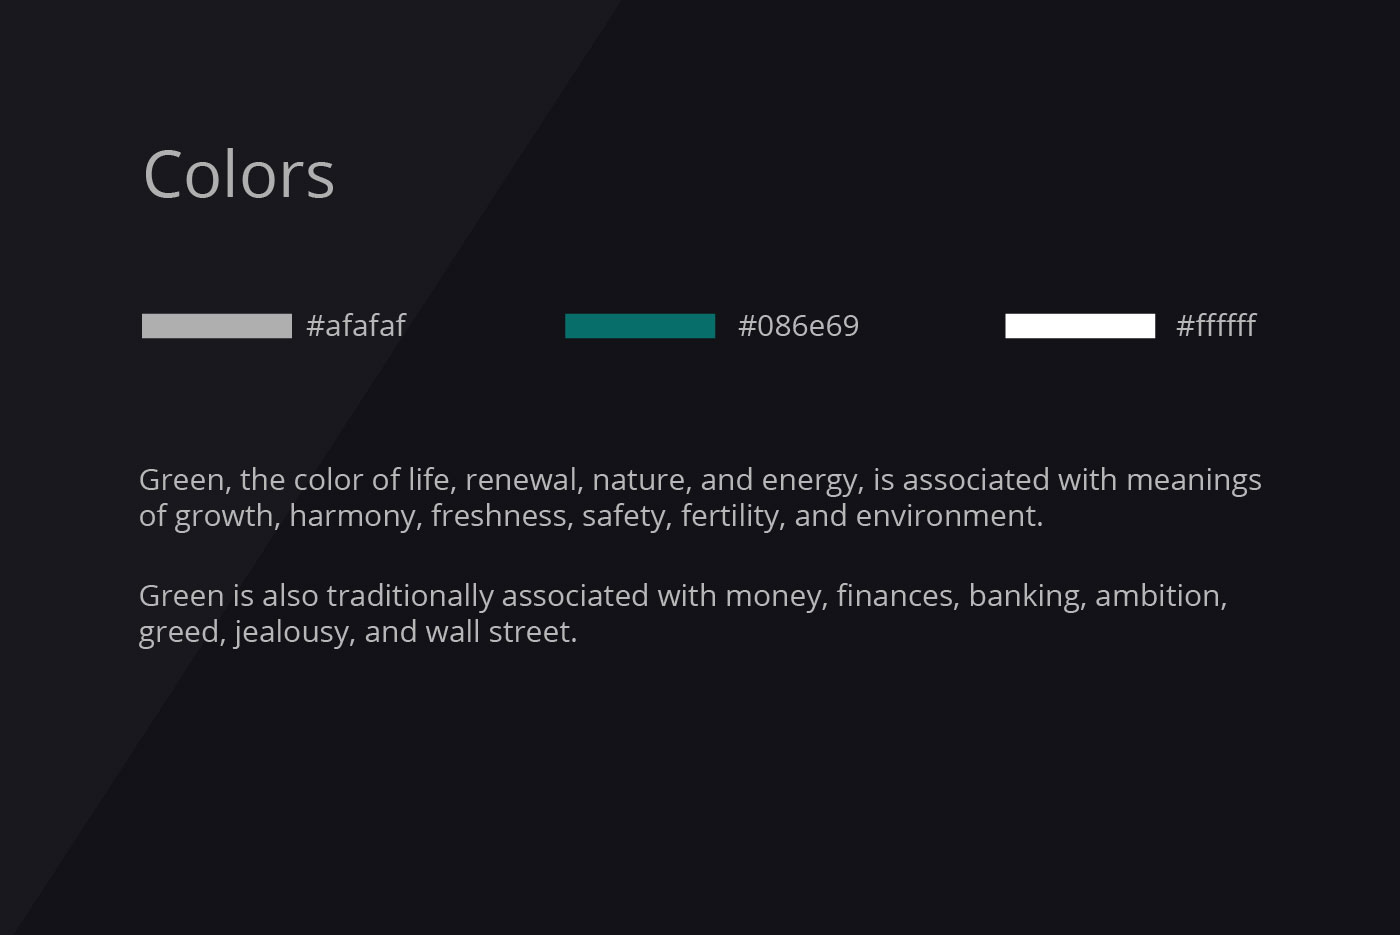Click the paragraph starting 'Green, the color of life'

coord(700,498)
